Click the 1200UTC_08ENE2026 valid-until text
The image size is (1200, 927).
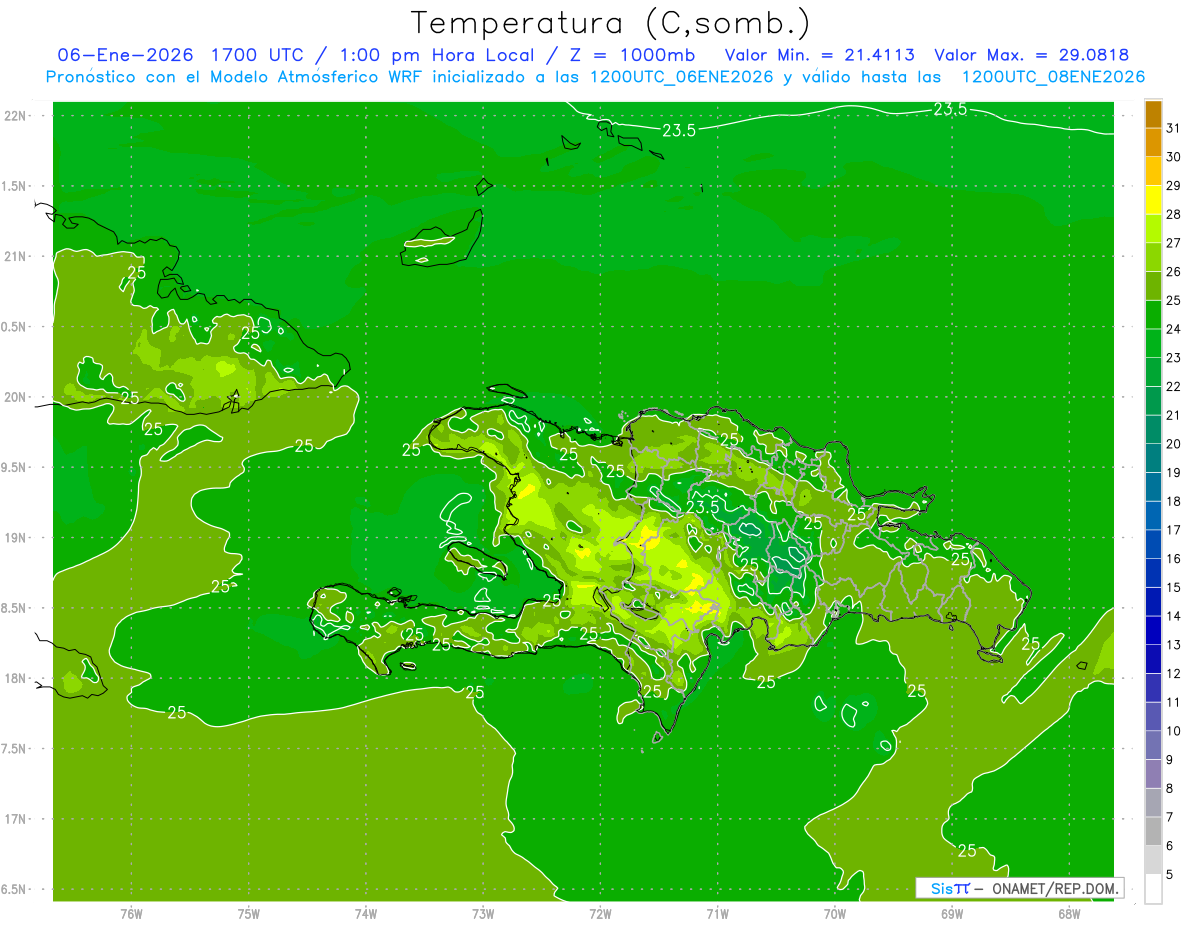click(1053, 77)
